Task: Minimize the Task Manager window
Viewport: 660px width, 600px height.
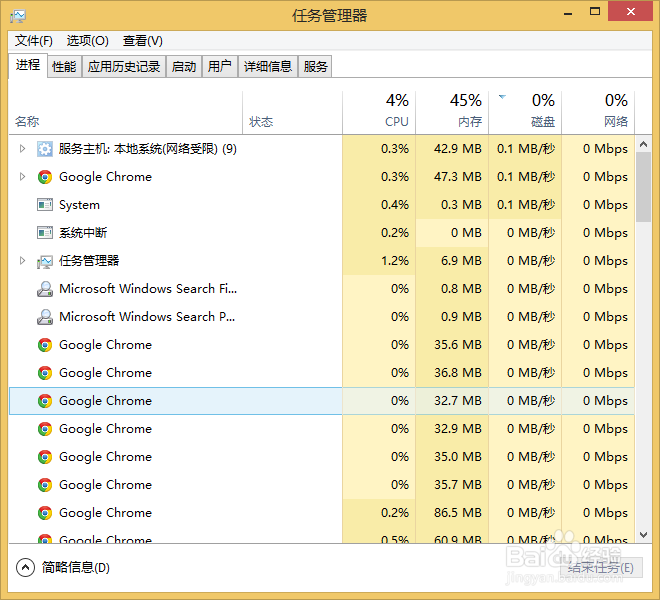Action: click(568, 12)
